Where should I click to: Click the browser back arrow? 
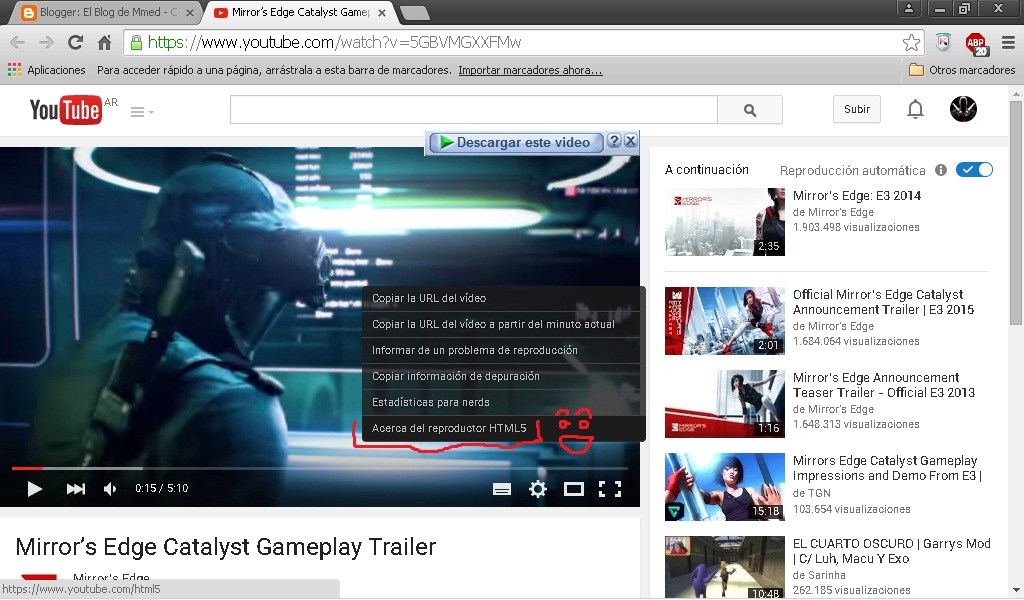point(18,42)
